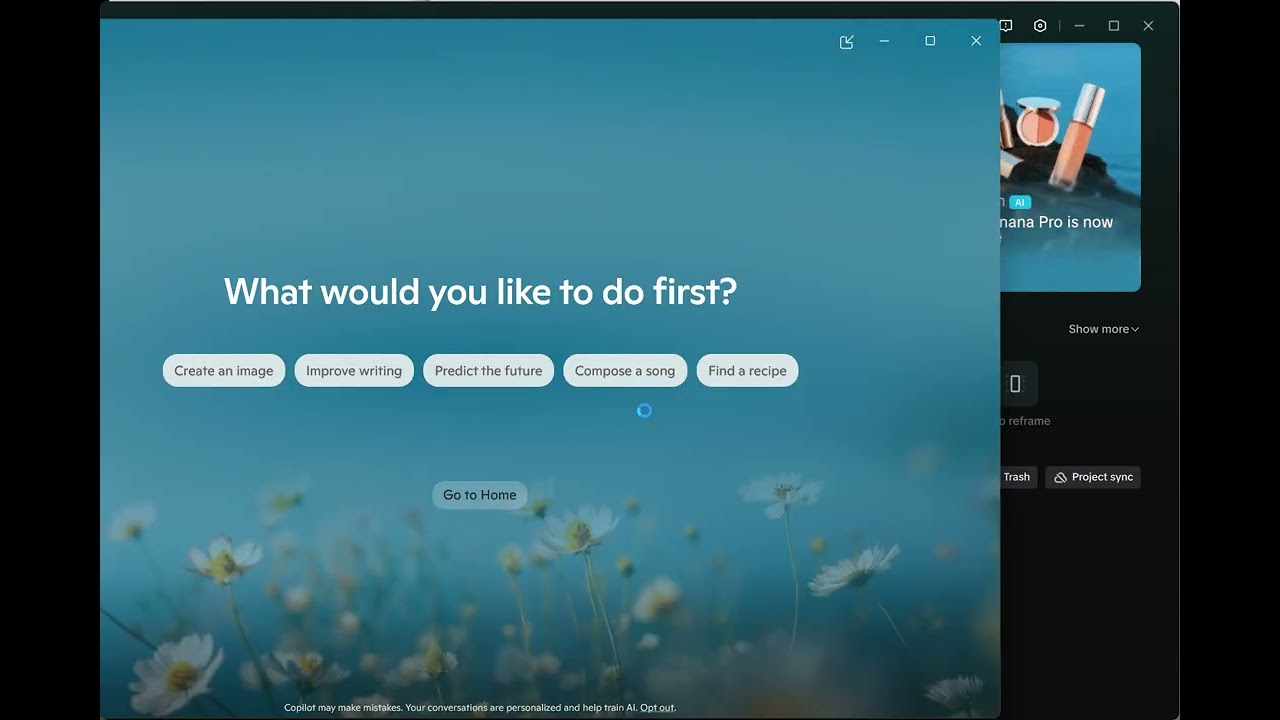Open the Opt out link in footer

pos(657,708)
